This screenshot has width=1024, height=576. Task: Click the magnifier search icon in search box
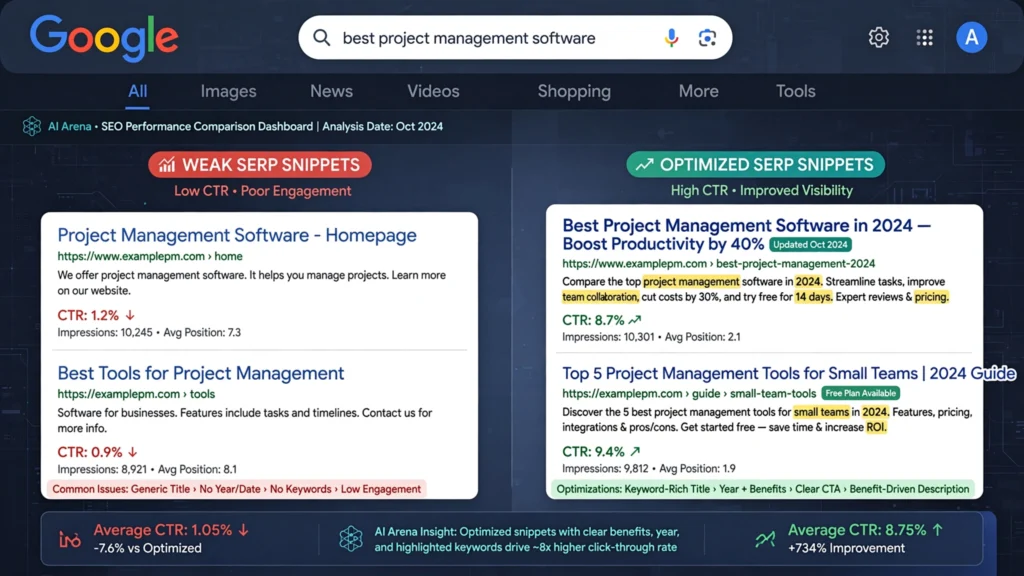(321, 38)
